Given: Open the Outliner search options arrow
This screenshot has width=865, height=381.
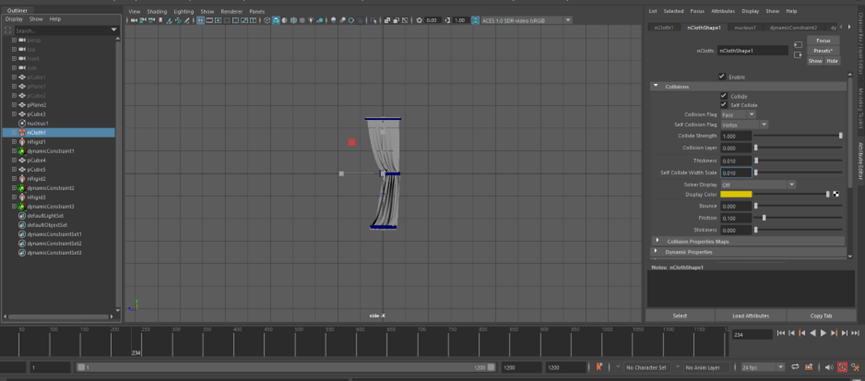Looking at the screenshot, I should point(114,30).
